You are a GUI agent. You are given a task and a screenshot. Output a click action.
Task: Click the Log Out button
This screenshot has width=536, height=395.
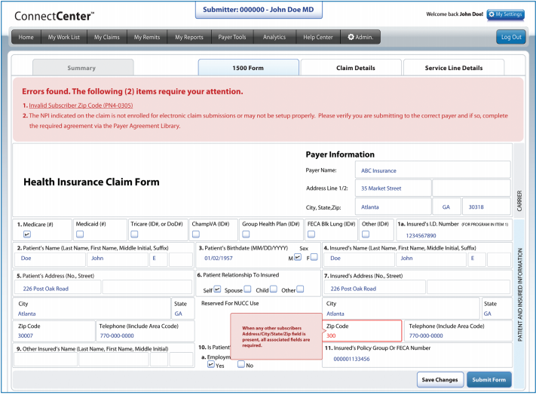pyautogui.click(x=511, y=37)
